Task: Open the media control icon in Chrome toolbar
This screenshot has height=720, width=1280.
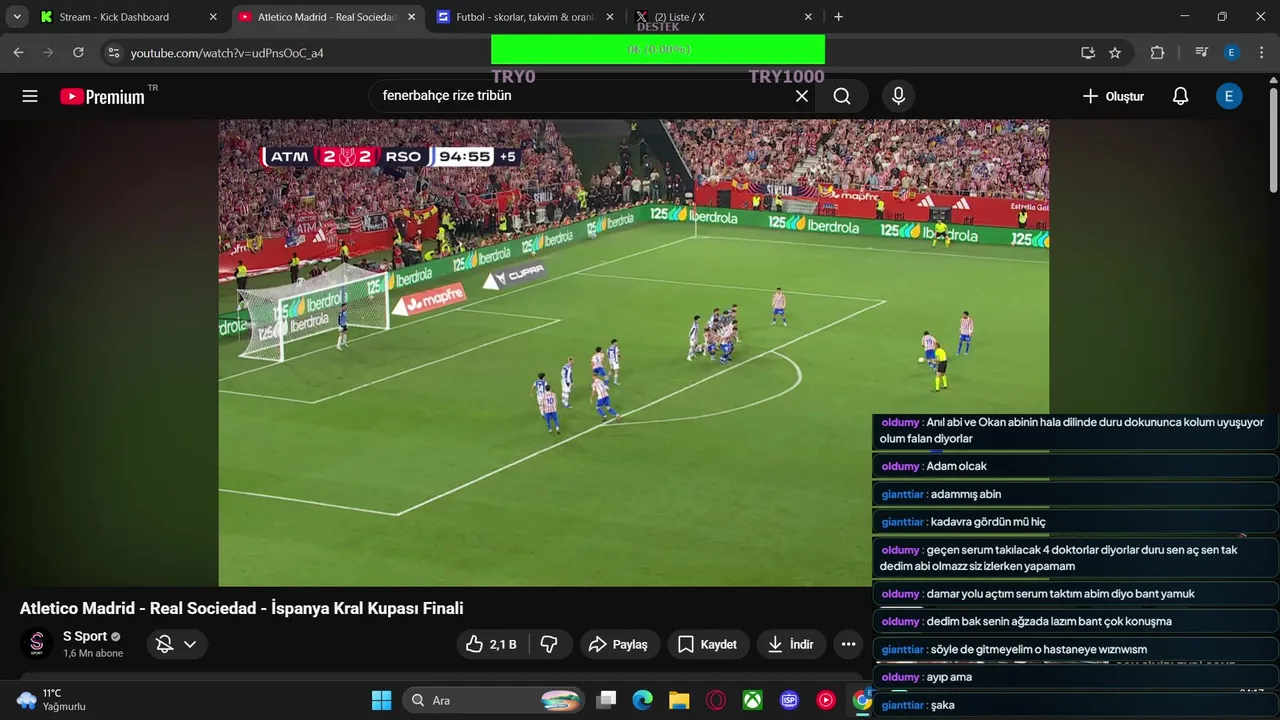Action: tap(1202, 53)
